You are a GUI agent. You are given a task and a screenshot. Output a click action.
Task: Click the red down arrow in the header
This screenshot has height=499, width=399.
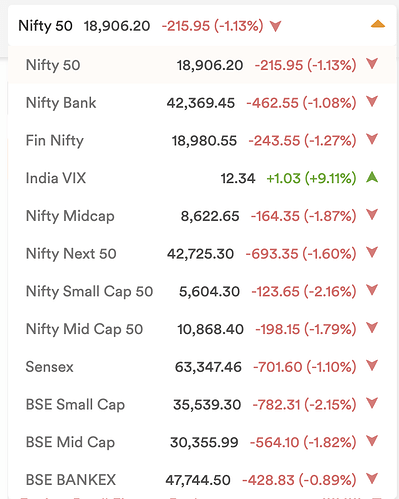[276, 26]
